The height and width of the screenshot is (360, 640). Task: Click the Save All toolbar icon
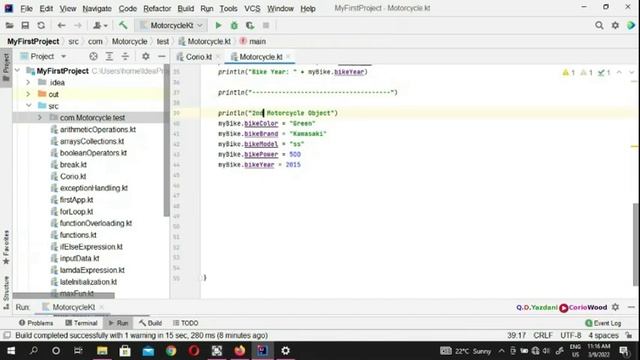point(25,25)
